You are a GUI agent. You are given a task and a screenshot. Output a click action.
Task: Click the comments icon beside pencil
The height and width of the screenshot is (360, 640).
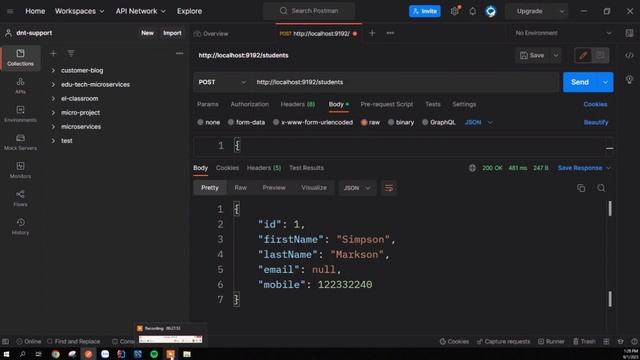(600, 56)
